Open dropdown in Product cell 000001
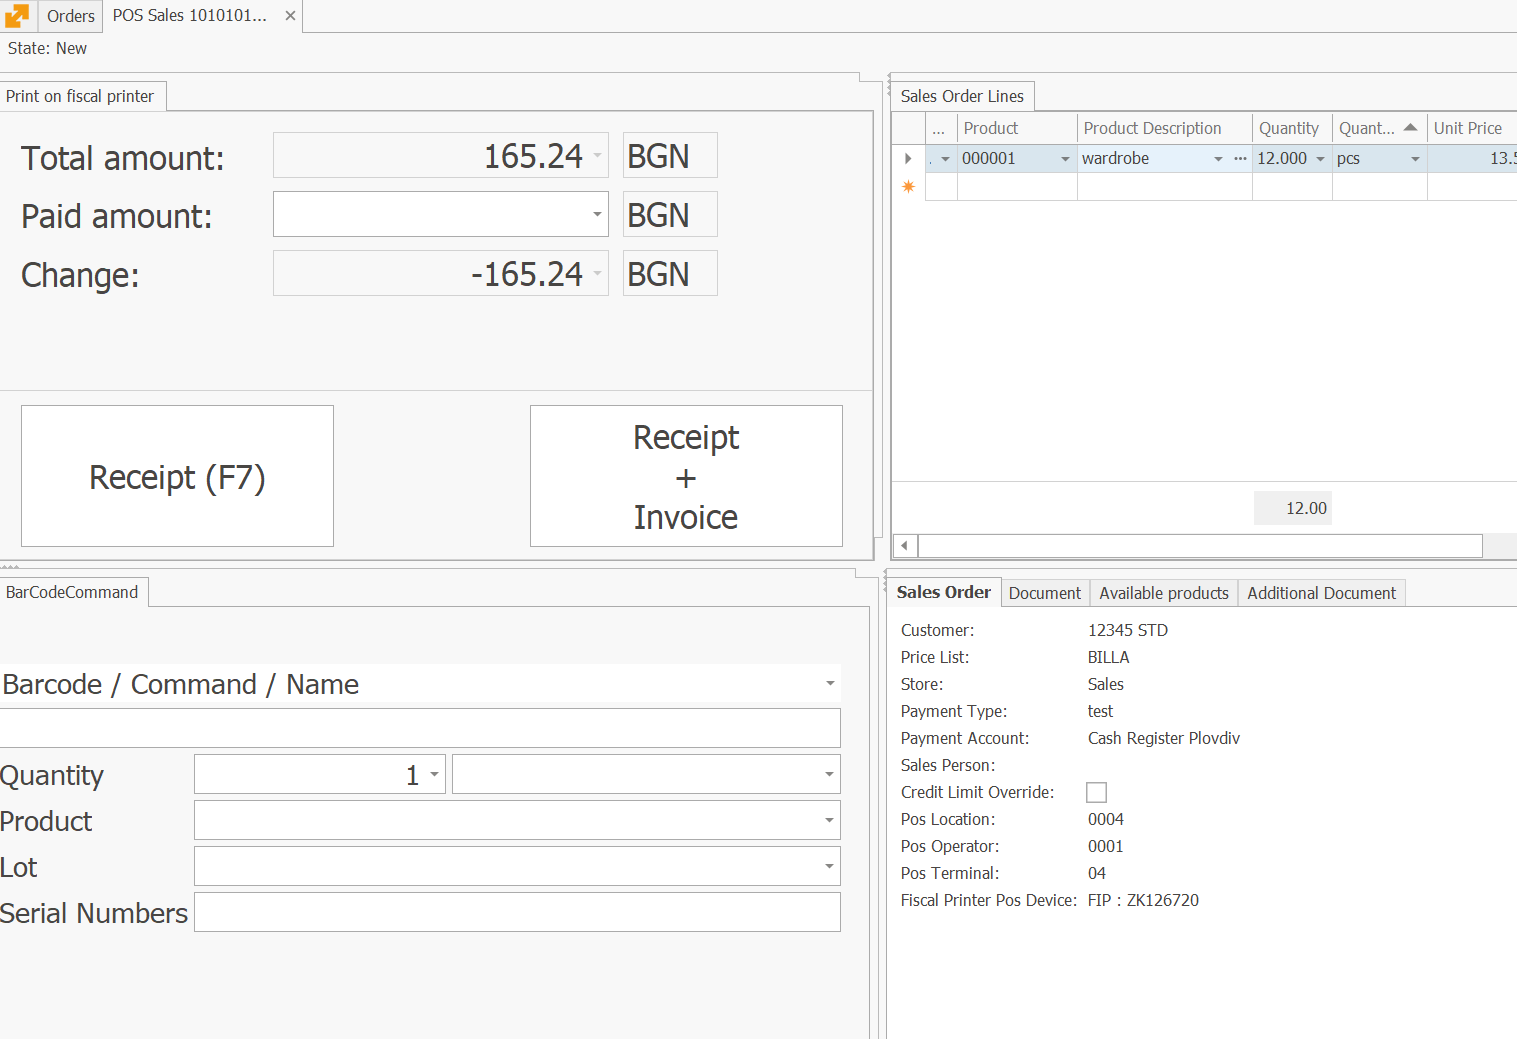The width and height of the screenshot is (1517, 1039). click(x=1065, y=159)
